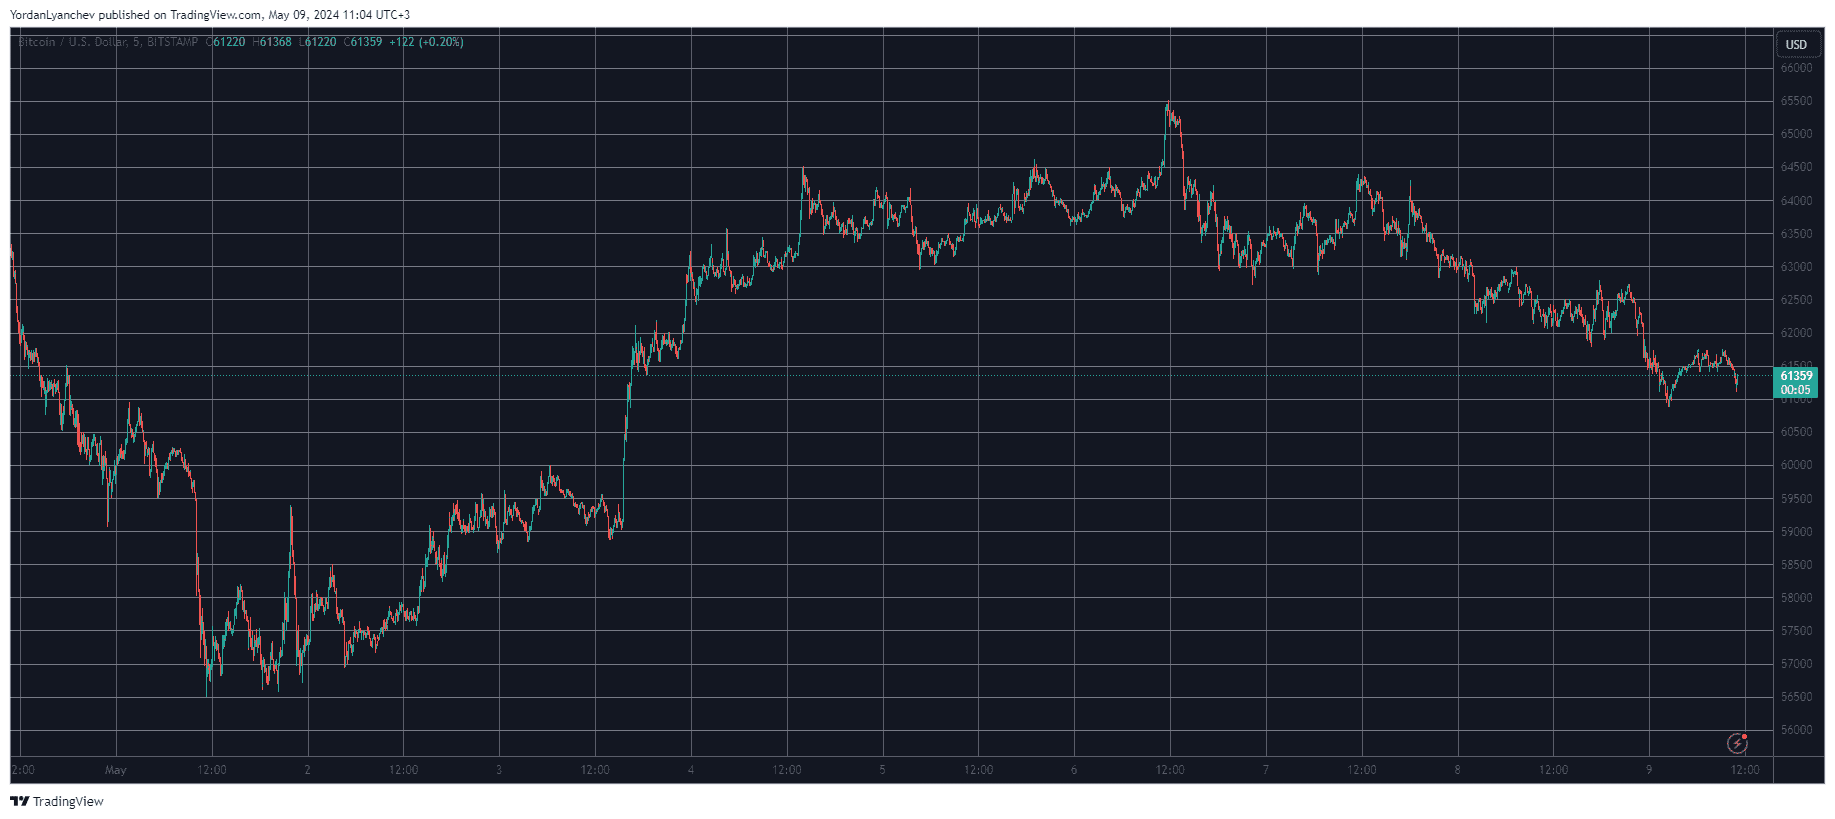Click the high value H61368
1835x819 pixels.
(x=272, y=42)
